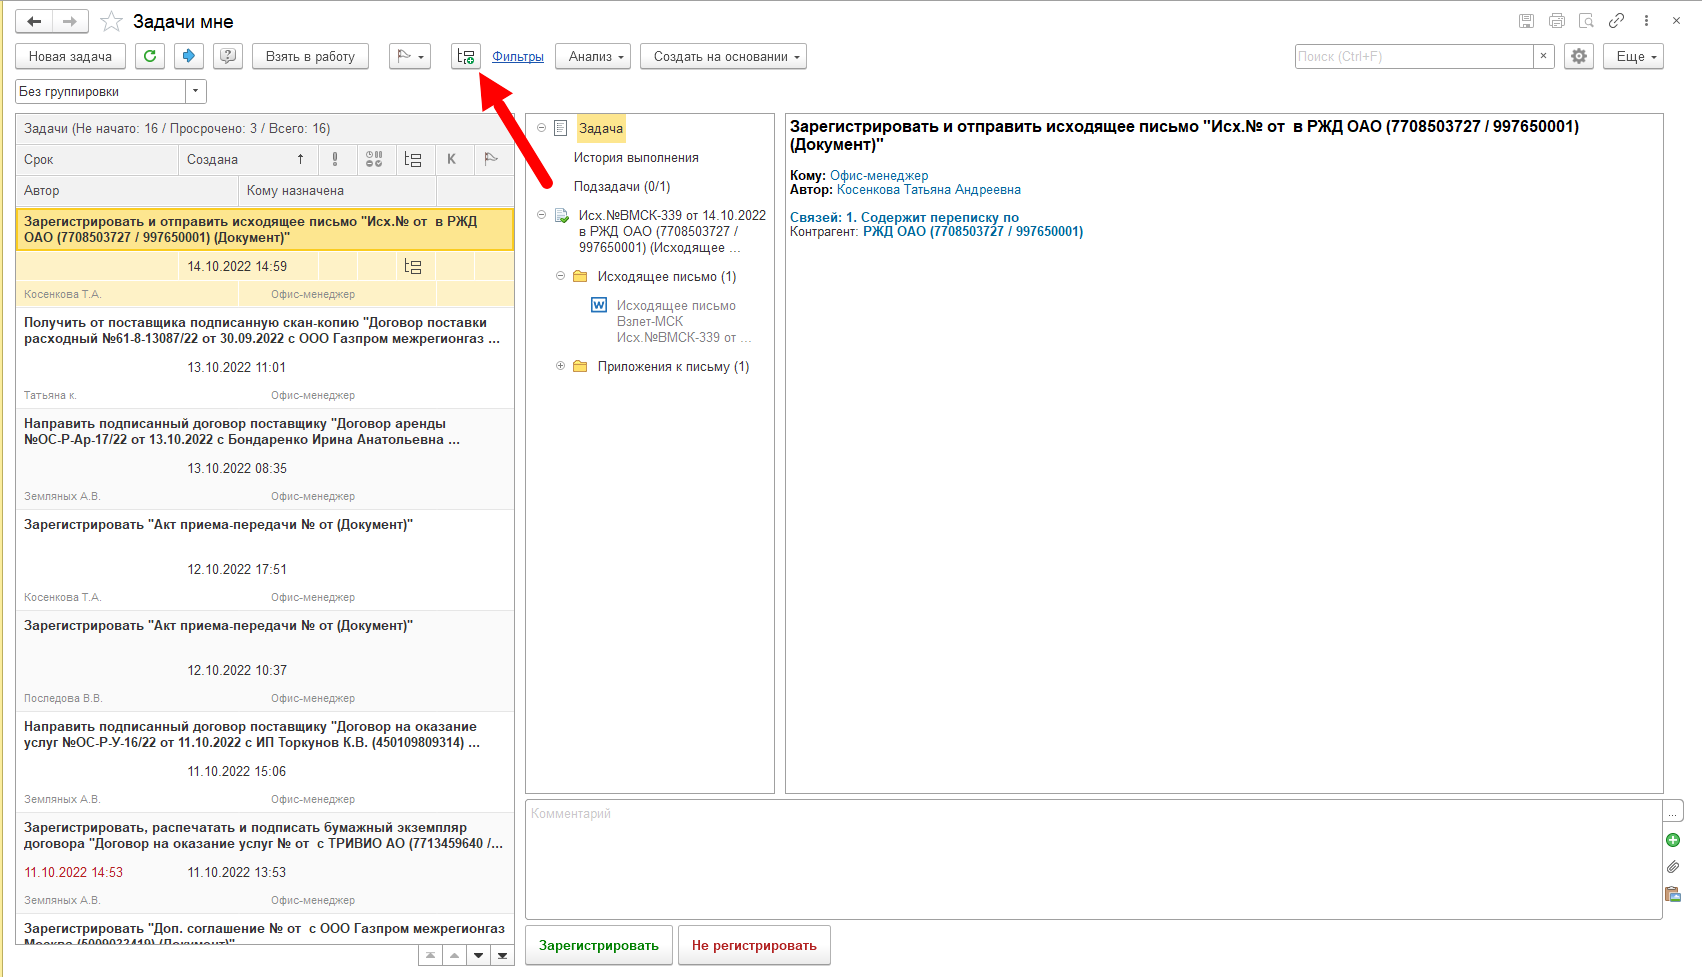Clear the search field with the x
The width and height of the screenshot is (1702, 977).
[x=1543, y=56]
